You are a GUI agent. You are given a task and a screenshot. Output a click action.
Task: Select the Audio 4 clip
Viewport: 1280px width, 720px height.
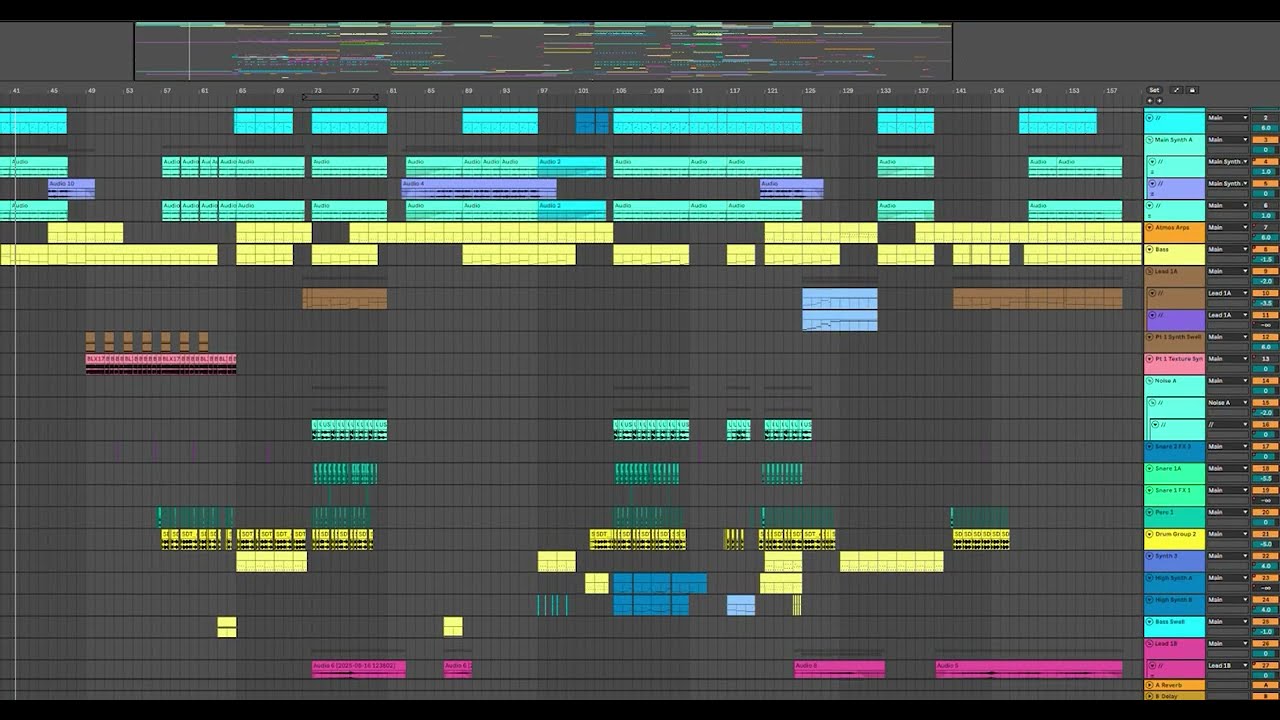(x=479, y=188)
